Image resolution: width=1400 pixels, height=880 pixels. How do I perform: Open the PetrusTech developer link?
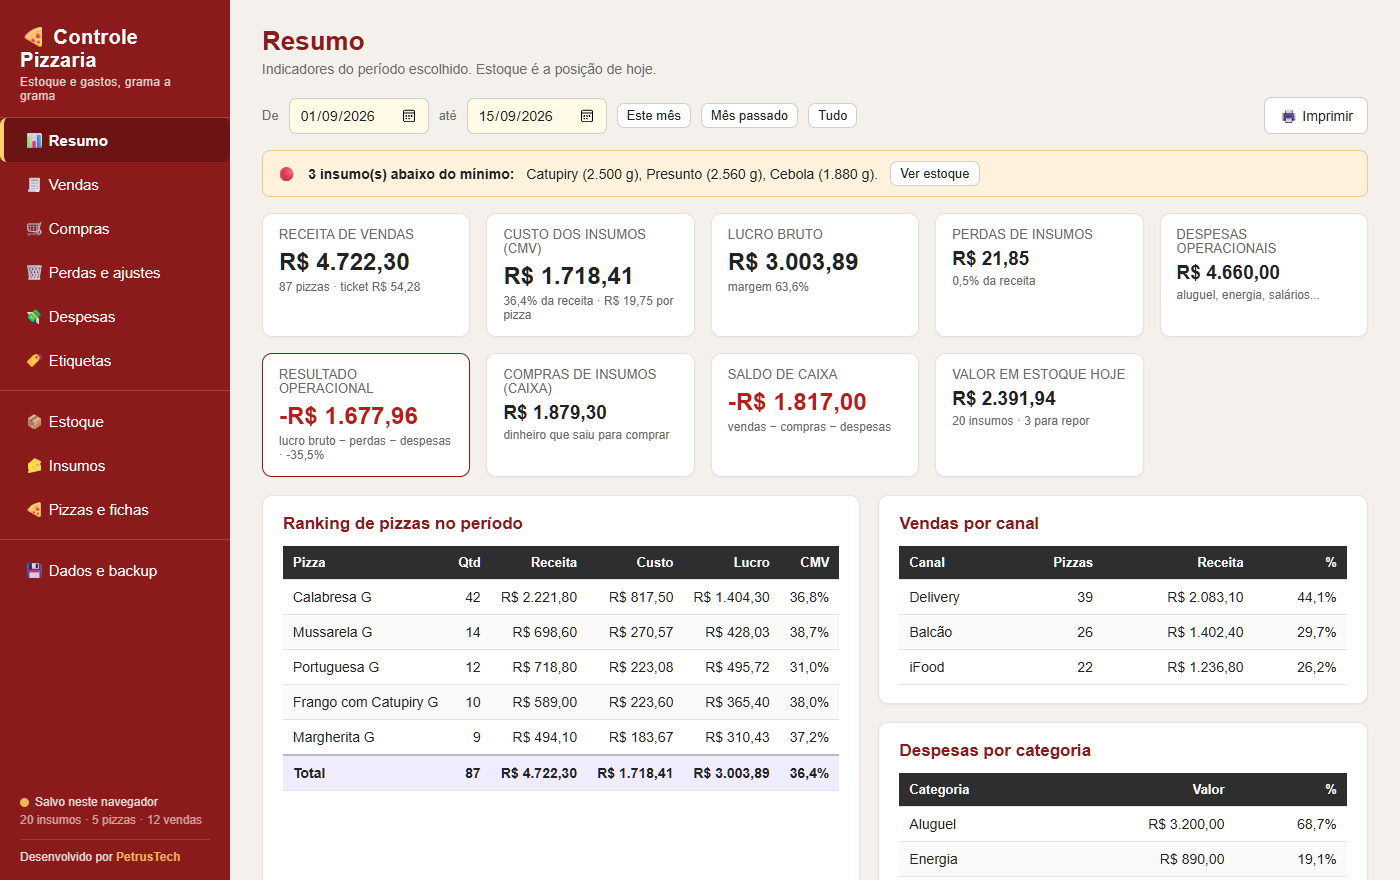(x=148, y=857)
